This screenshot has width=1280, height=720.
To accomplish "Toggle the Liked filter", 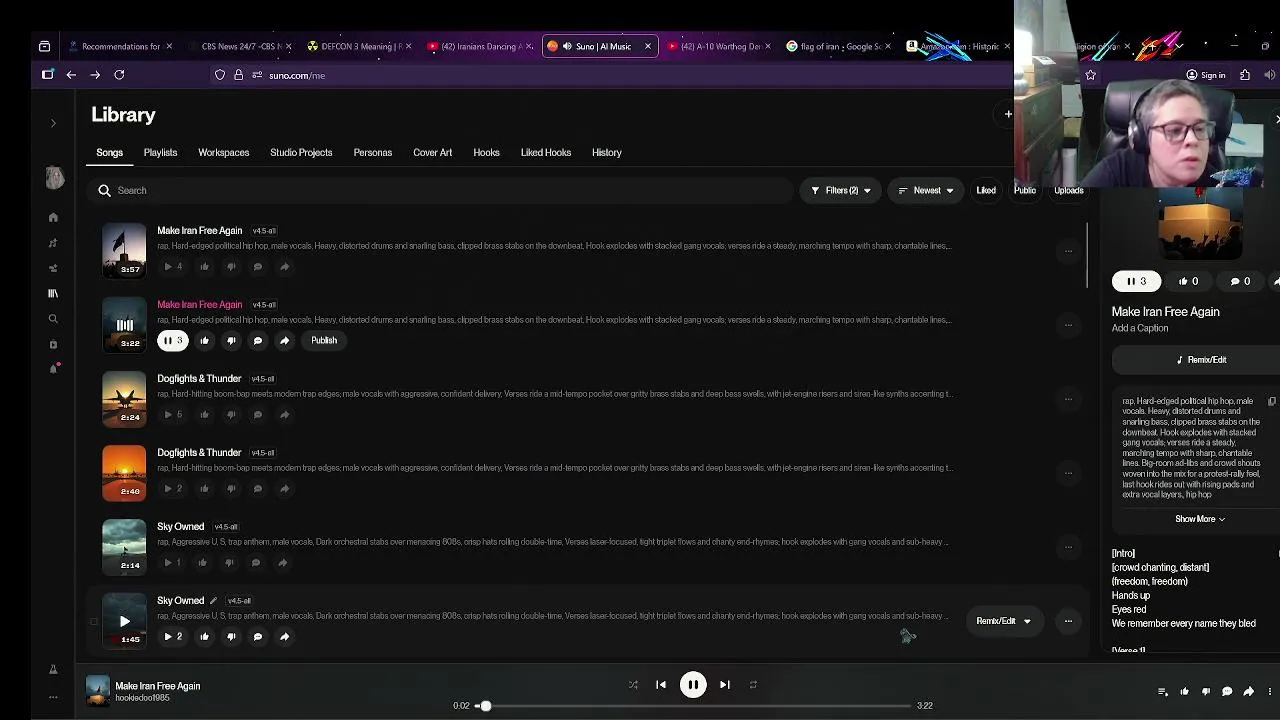I will click(x=986, y=190).
